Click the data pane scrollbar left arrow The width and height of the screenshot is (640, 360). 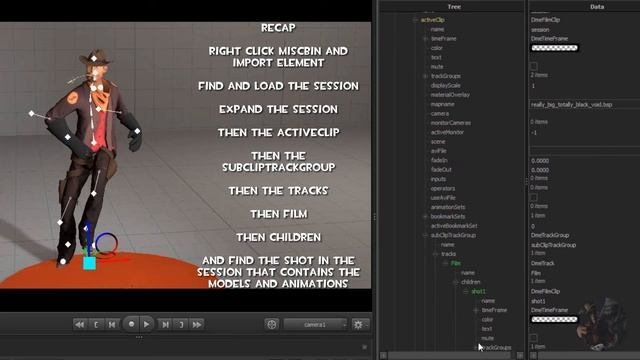[x=533, y=356]
